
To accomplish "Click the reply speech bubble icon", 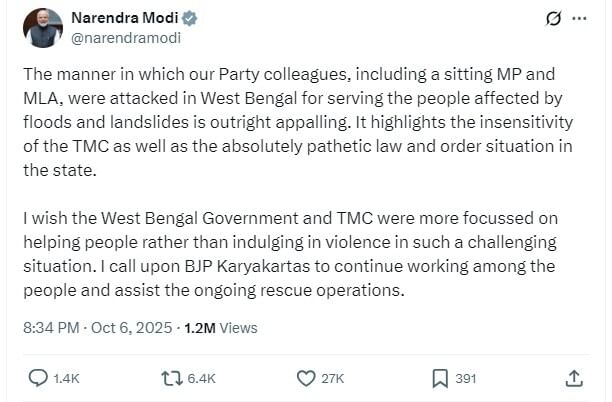I will tap(38, 378).
